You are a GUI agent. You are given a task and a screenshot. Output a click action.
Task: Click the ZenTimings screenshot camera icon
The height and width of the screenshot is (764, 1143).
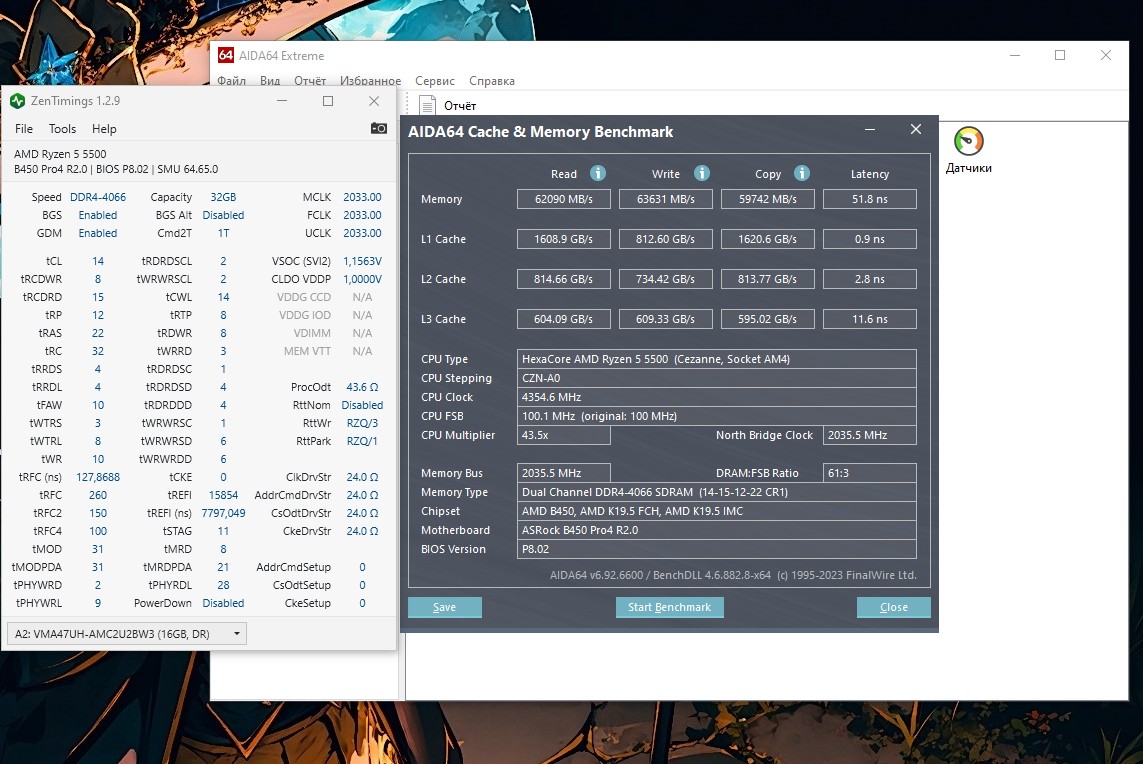tap(378, 128)
